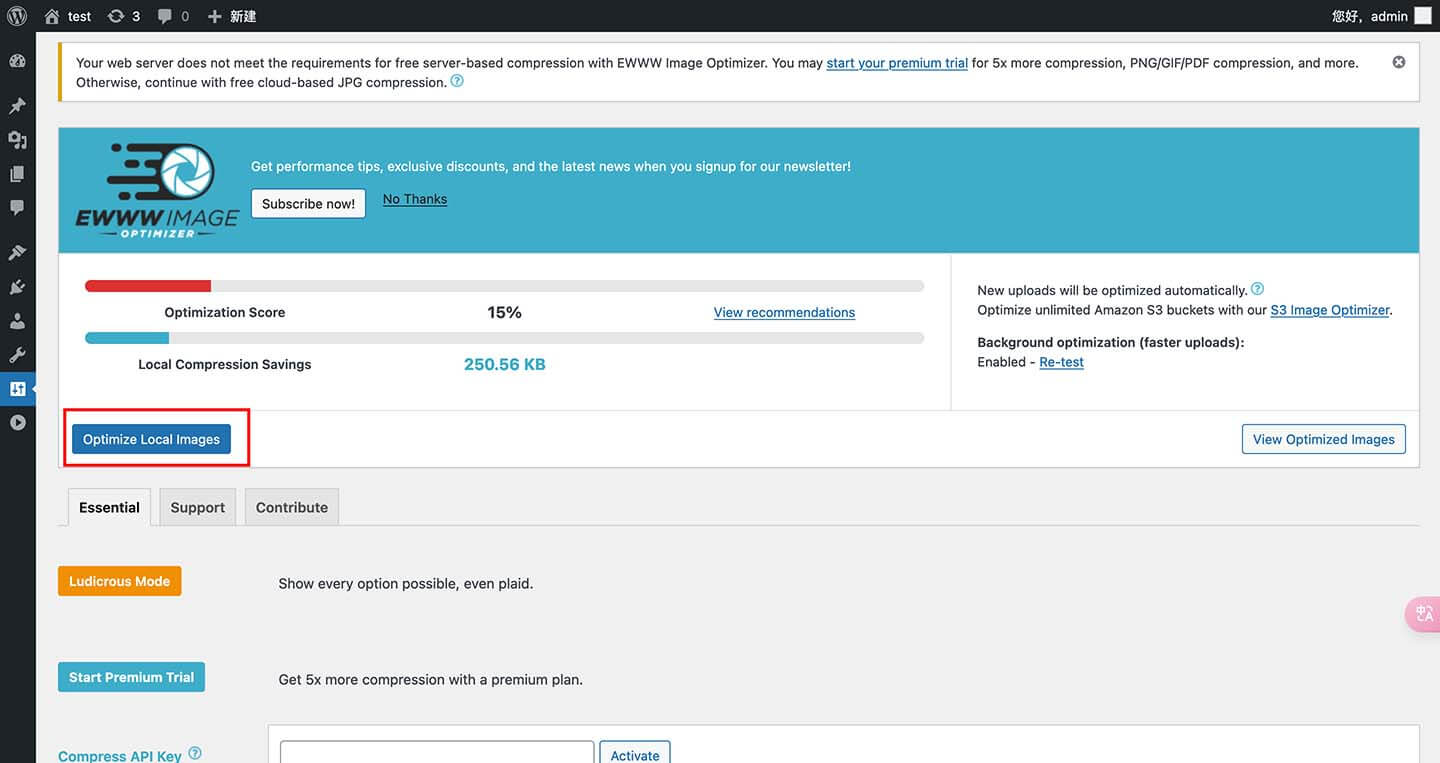Click the '250.56 KB' savings value

tap(504, 364)
